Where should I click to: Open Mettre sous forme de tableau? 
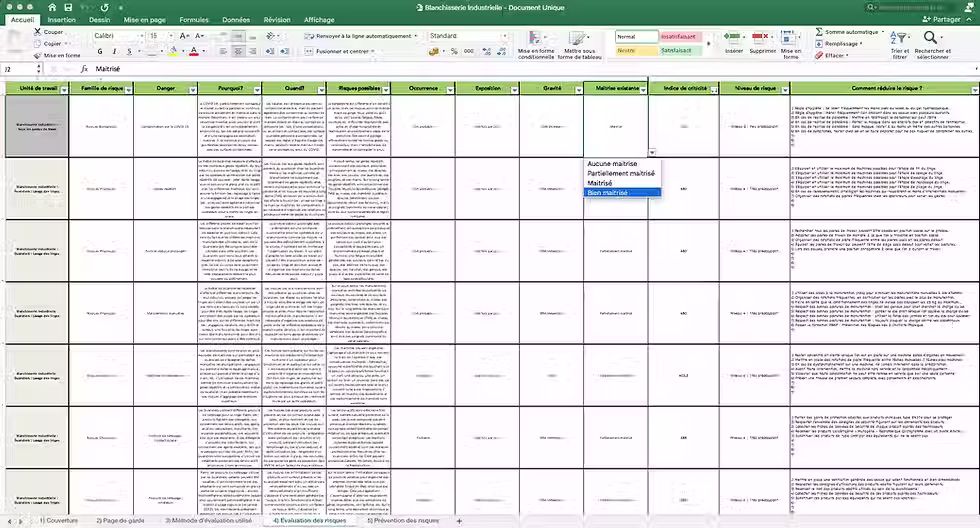[x=579, y=45]
